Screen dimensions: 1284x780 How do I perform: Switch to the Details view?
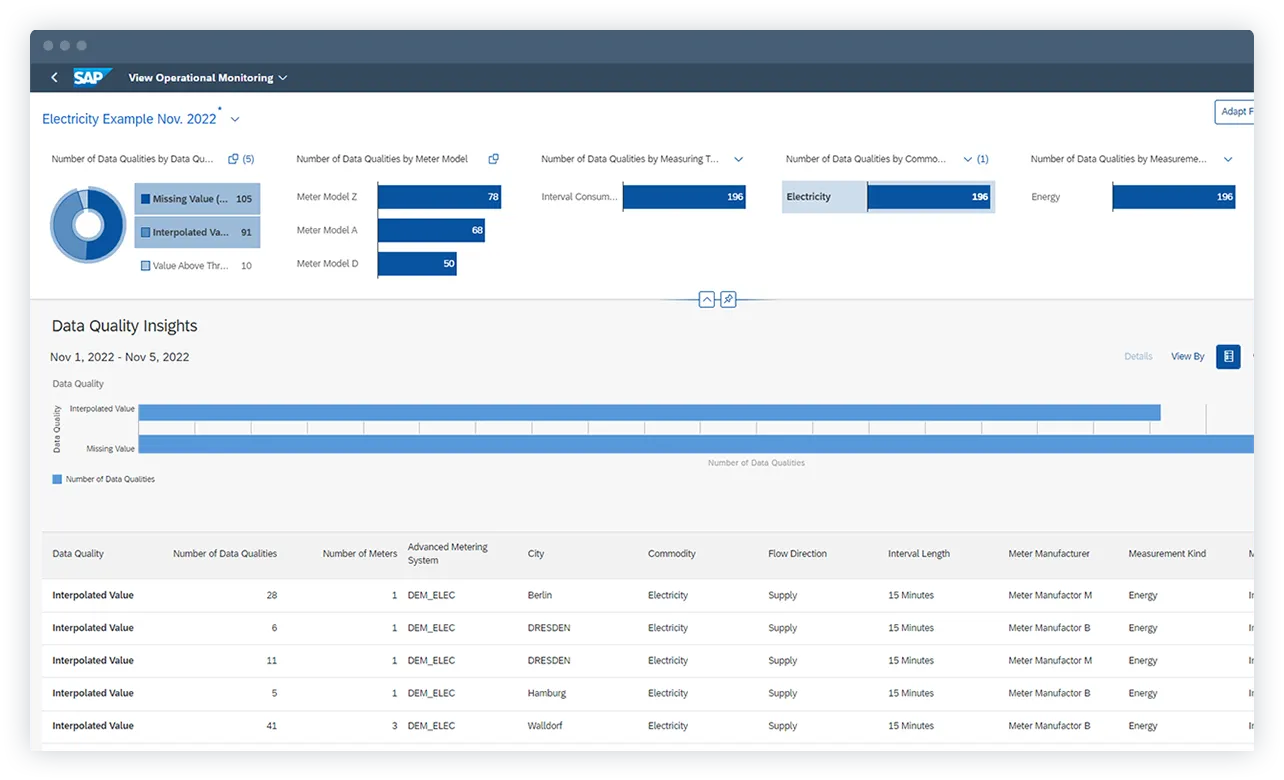pos(1138,356)
